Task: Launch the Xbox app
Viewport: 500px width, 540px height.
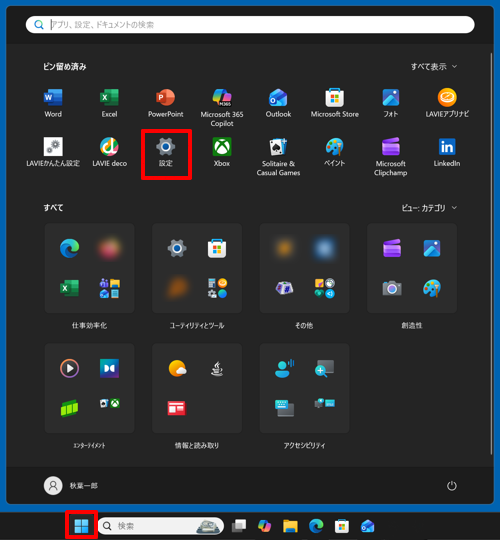Action: tap(222, 152)
